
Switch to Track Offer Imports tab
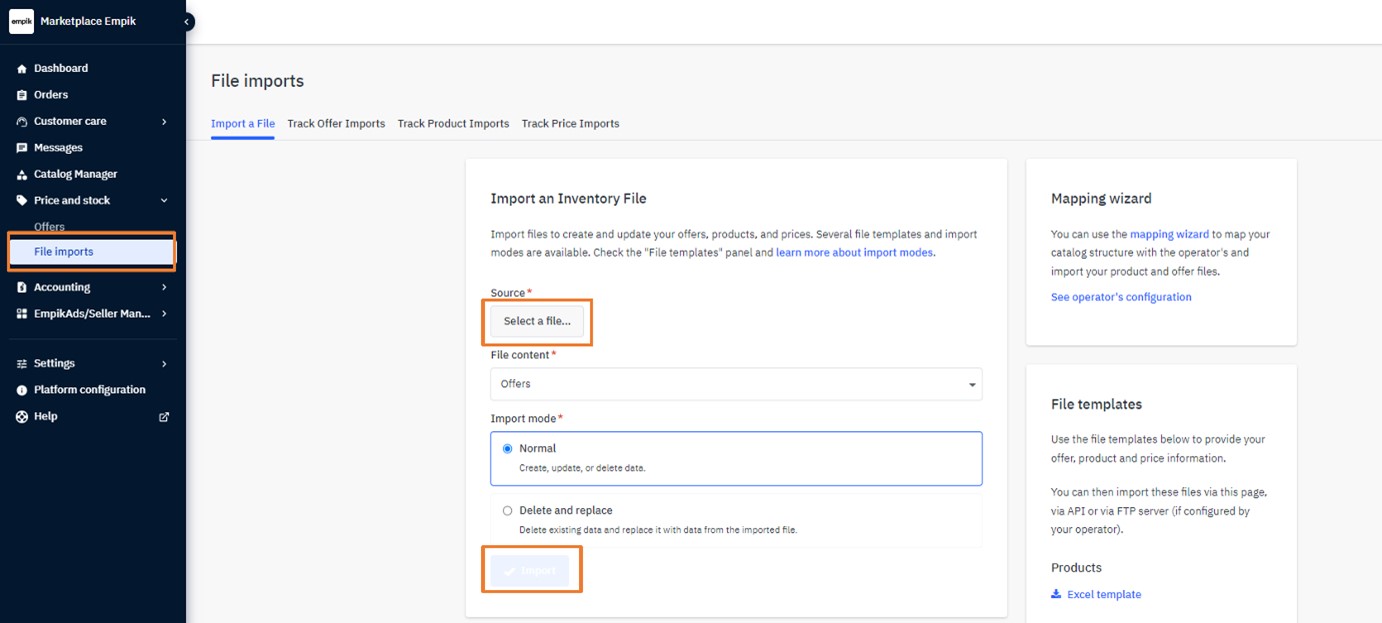[336, 124]
